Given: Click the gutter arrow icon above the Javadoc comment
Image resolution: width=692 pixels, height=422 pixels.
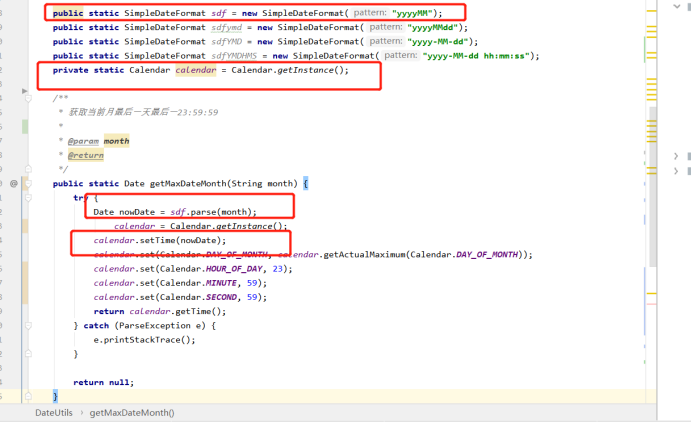Looking at the screenshot, I should 25,91.
